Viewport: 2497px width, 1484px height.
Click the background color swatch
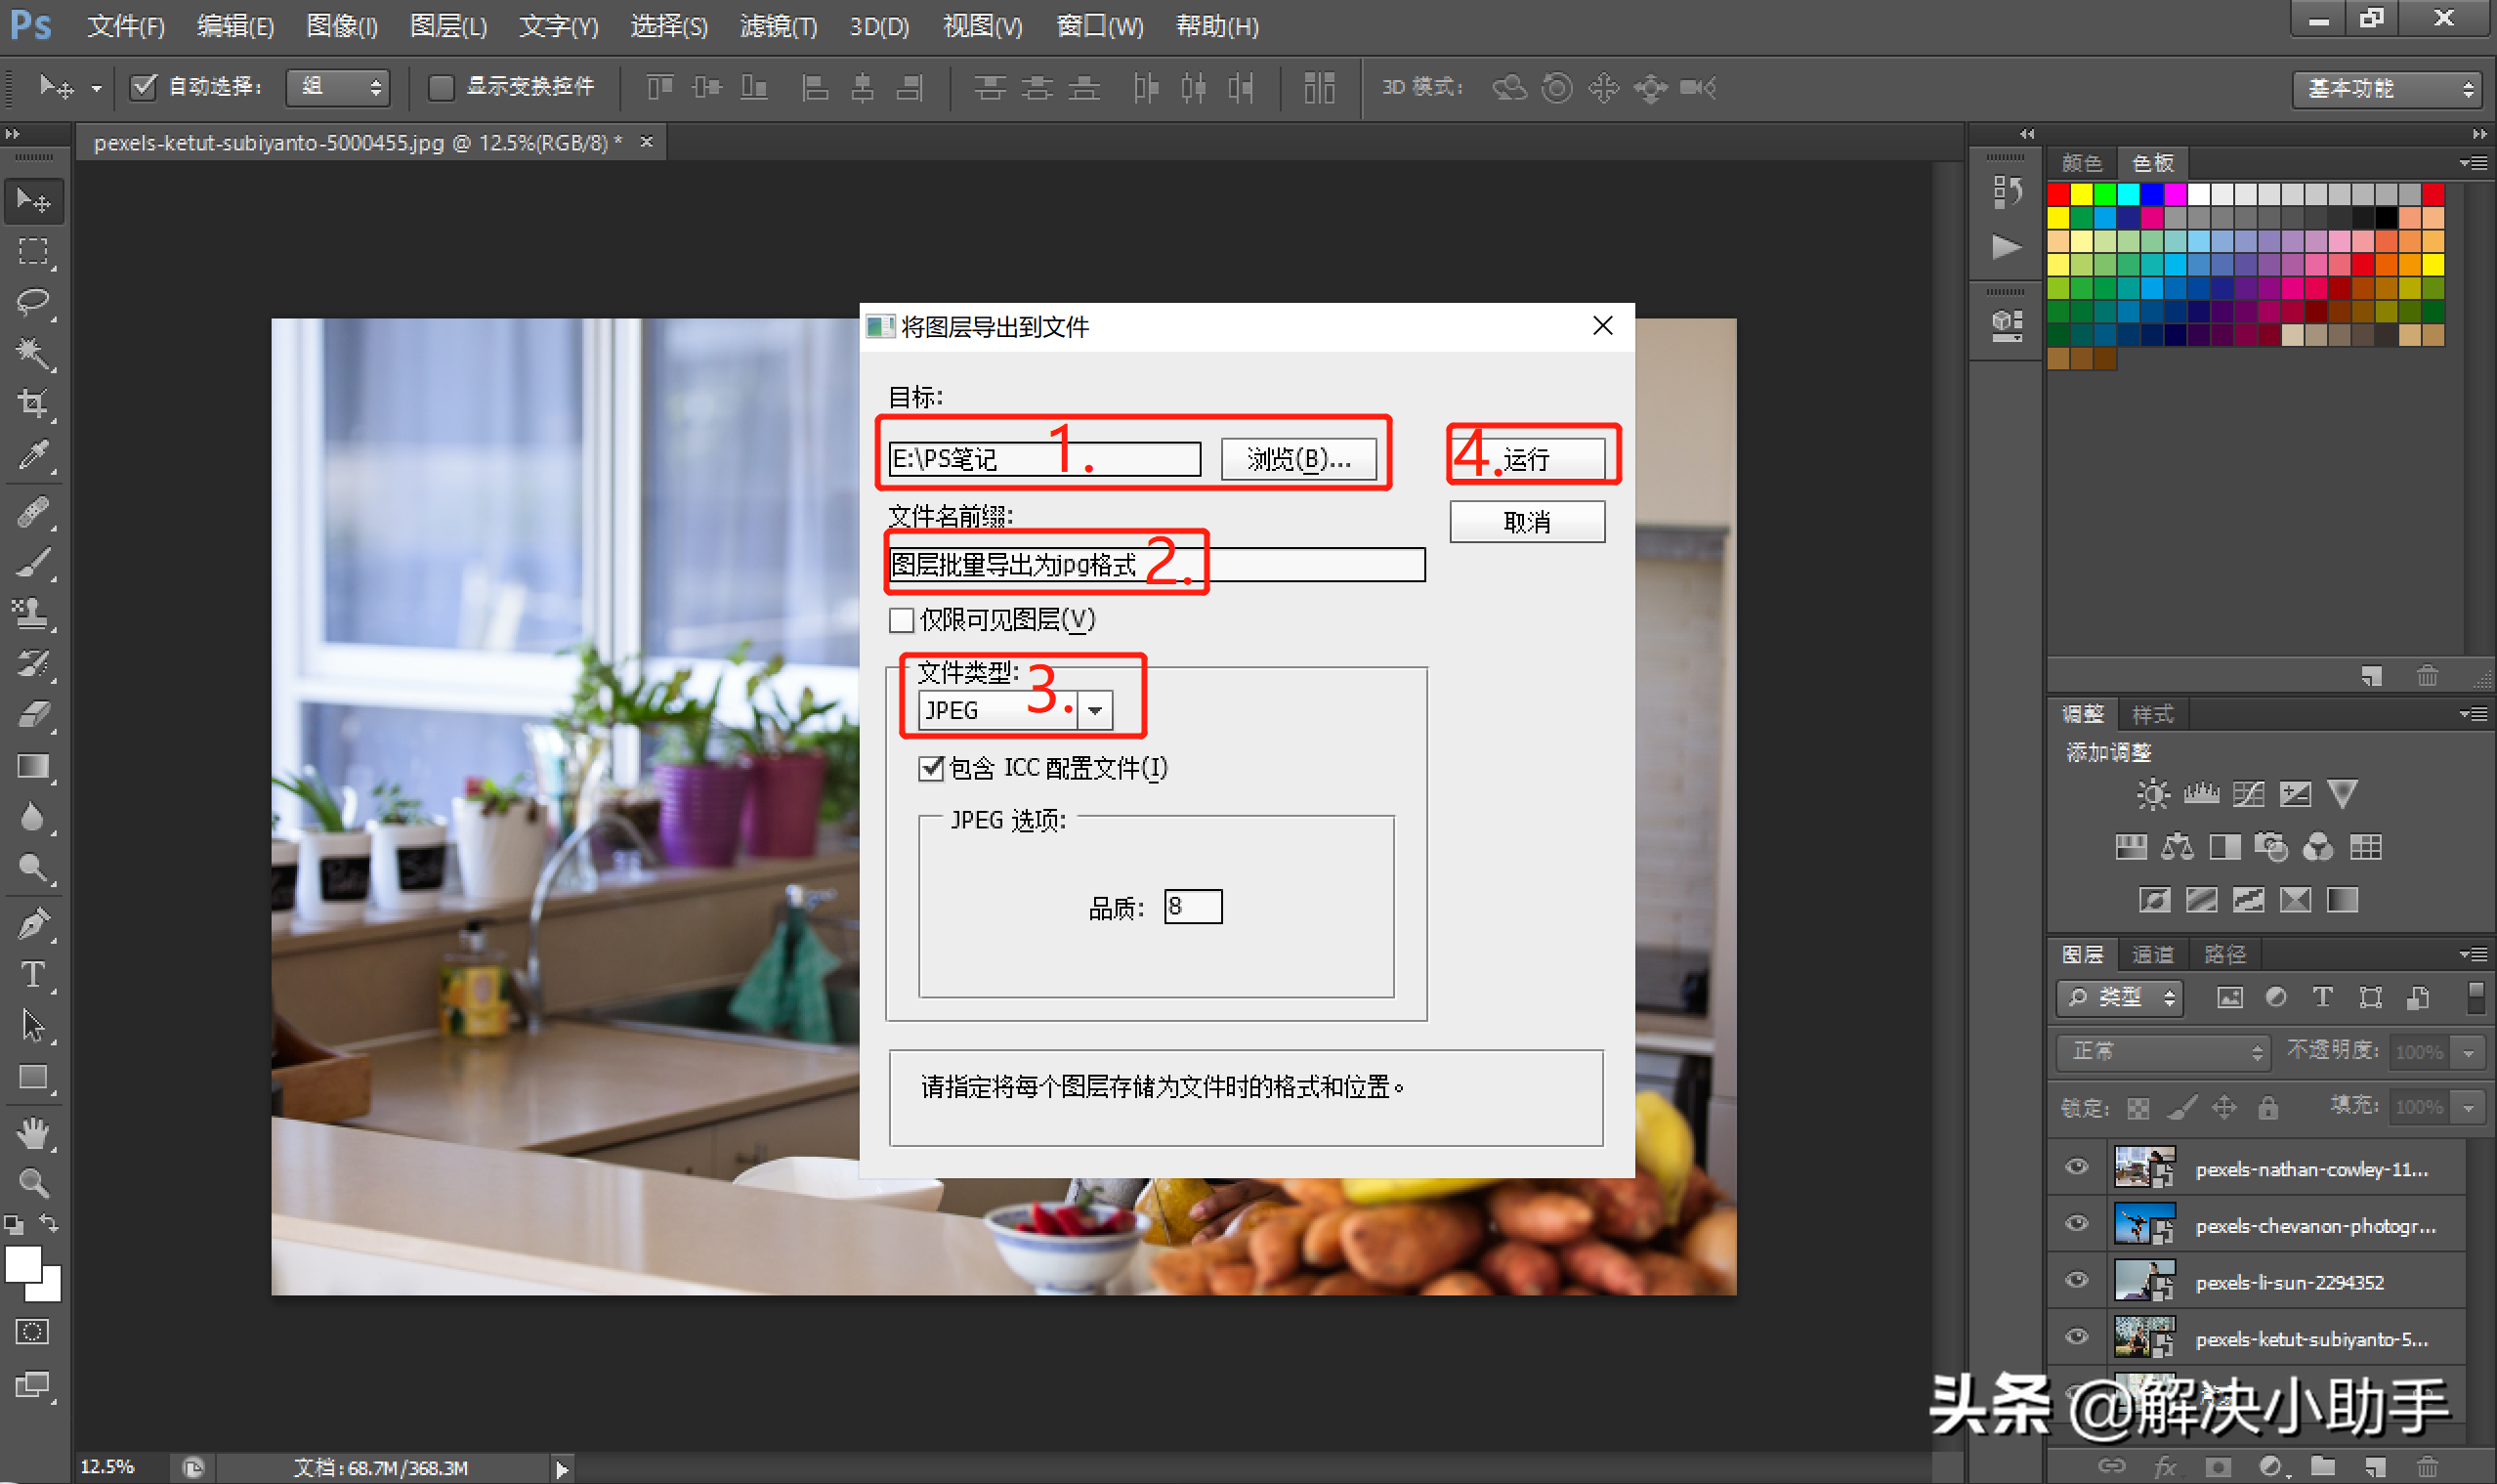tap(49, 1290)
